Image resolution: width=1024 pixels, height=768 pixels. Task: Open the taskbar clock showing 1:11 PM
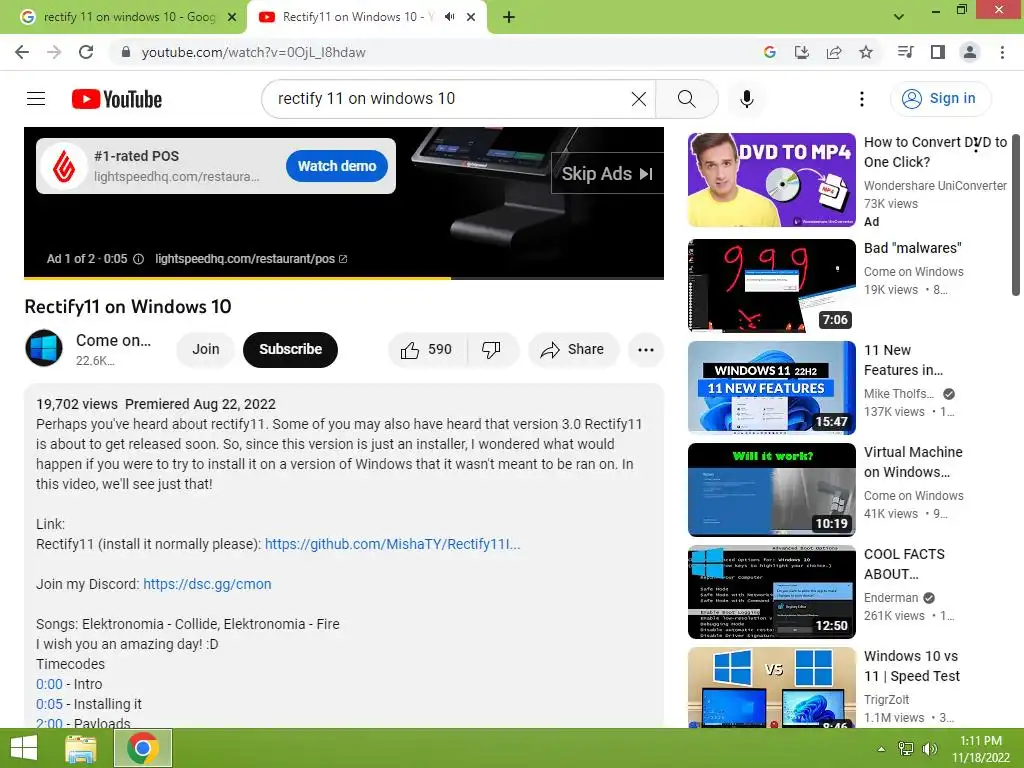coord(980,749)
